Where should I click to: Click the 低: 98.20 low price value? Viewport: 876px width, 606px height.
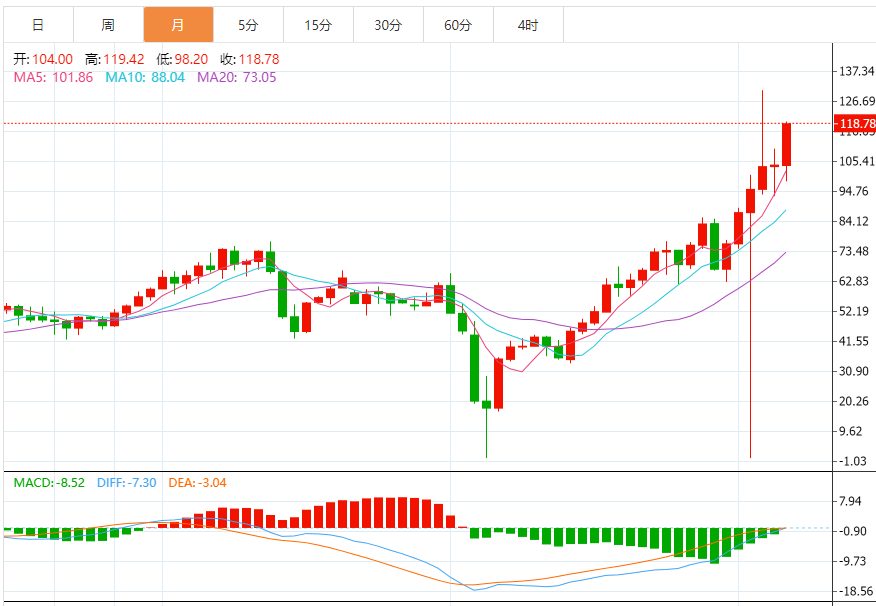pos(182,59)
